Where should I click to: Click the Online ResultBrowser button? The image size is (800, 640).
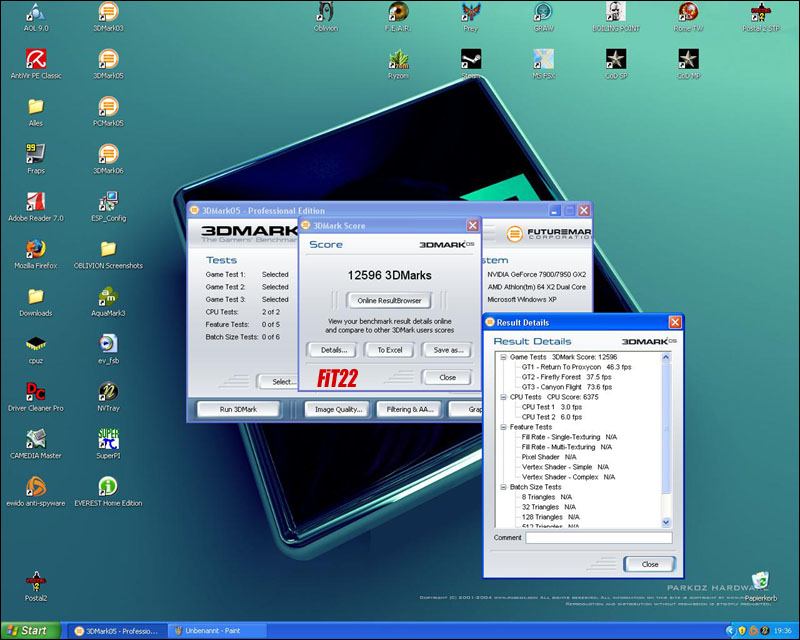pyautogui.click(x=389, y=301)
